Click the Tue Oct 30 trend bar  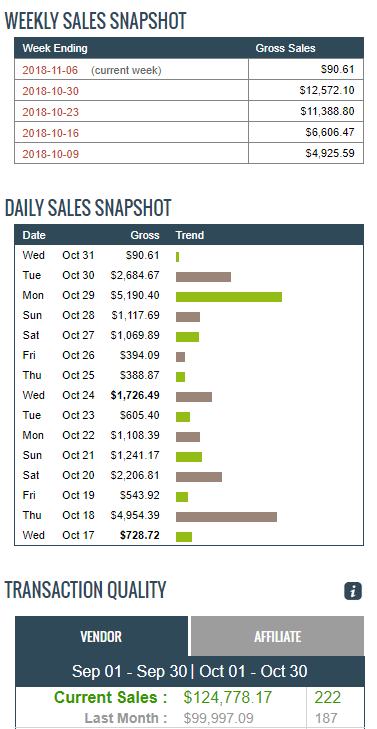[203, 277]
